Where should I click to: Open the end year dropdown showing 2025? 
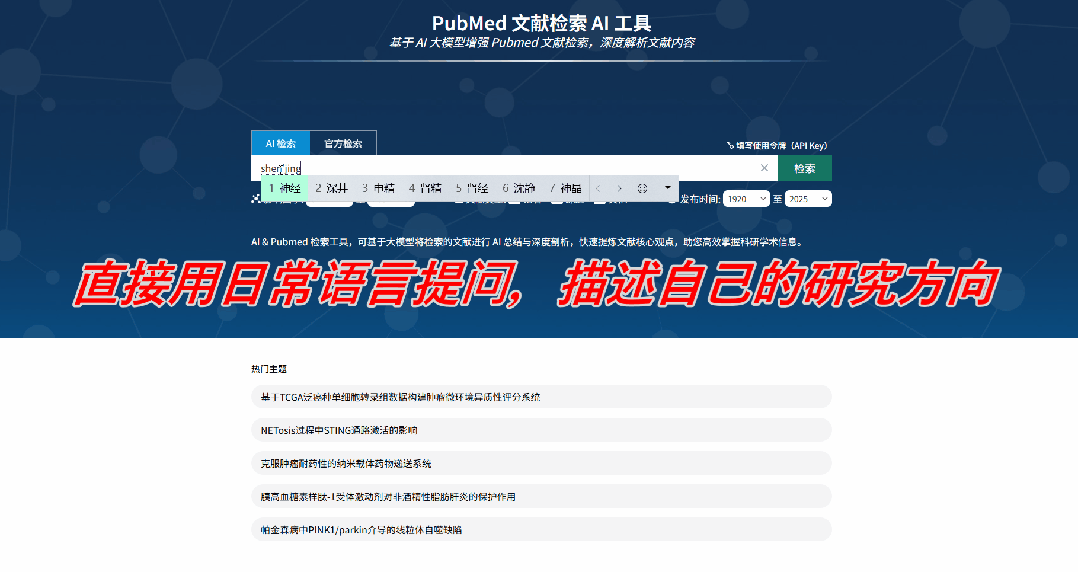(x=808, y=199)
